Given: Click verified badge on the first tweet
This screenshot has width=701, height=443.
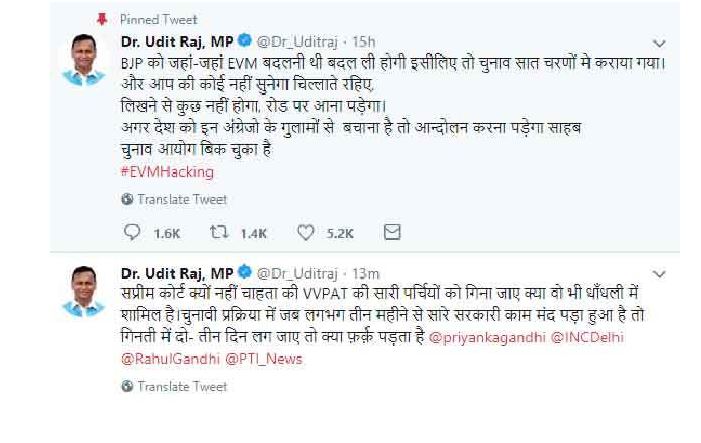Looking at the screenshot, I should pyautogui.click(x=246, y=42).
